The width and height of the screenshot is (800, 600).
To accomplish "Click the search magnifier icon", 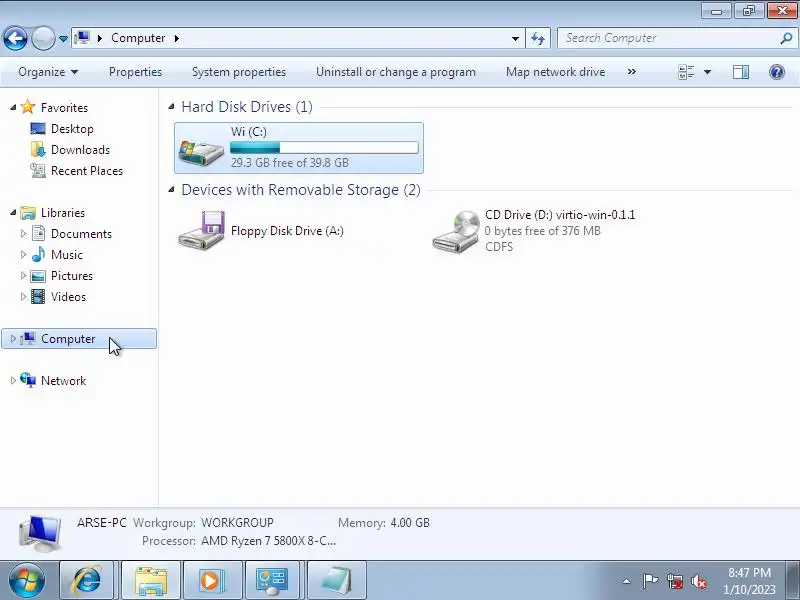I will [x=786, y=38].
